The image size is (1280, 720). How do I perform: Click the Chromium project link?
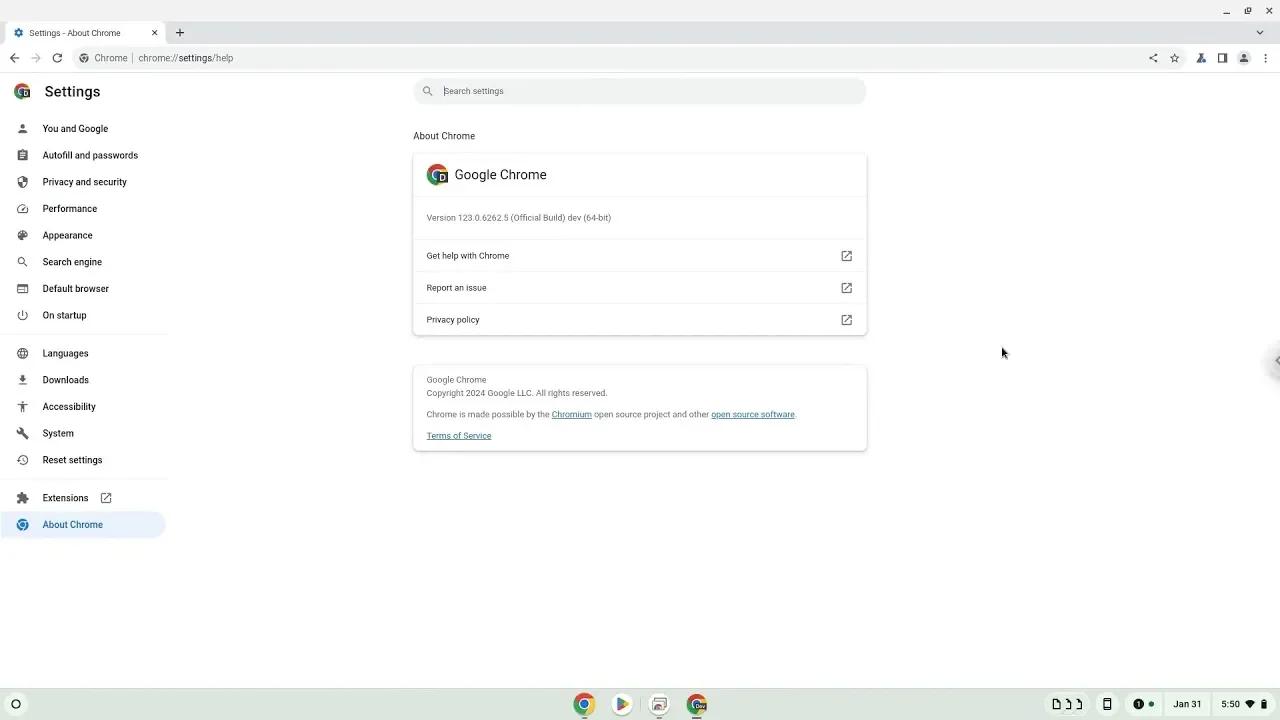(x=571, y=414)
